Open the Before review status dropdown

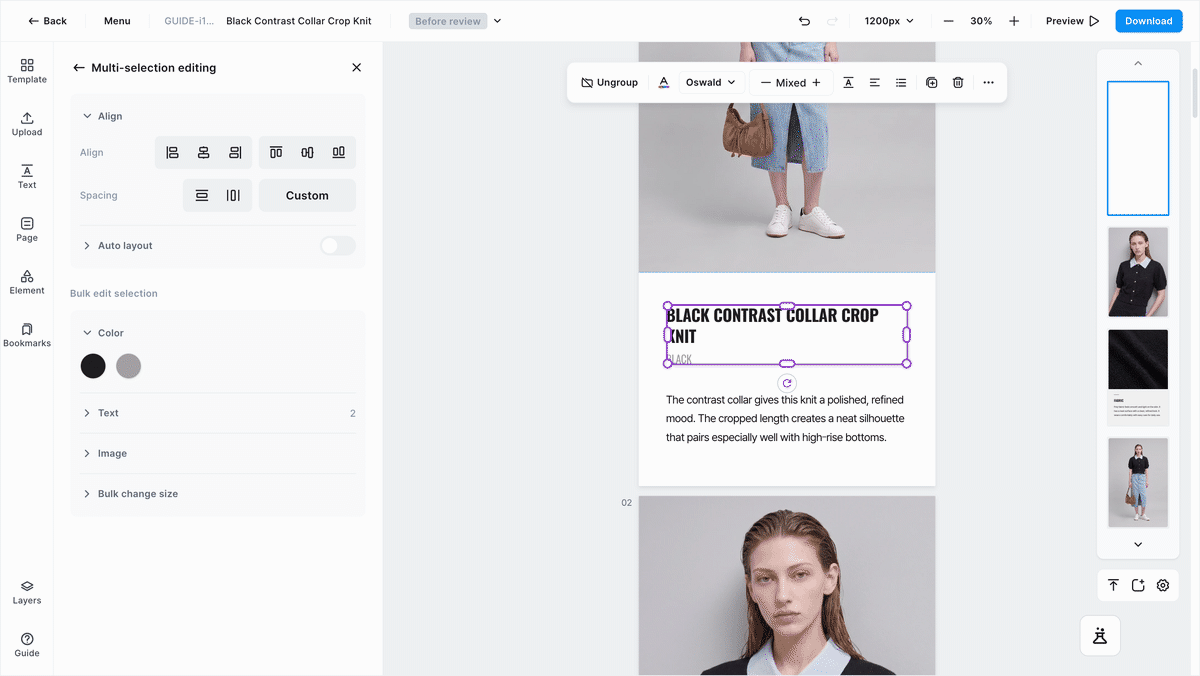(x=455, y=21)
